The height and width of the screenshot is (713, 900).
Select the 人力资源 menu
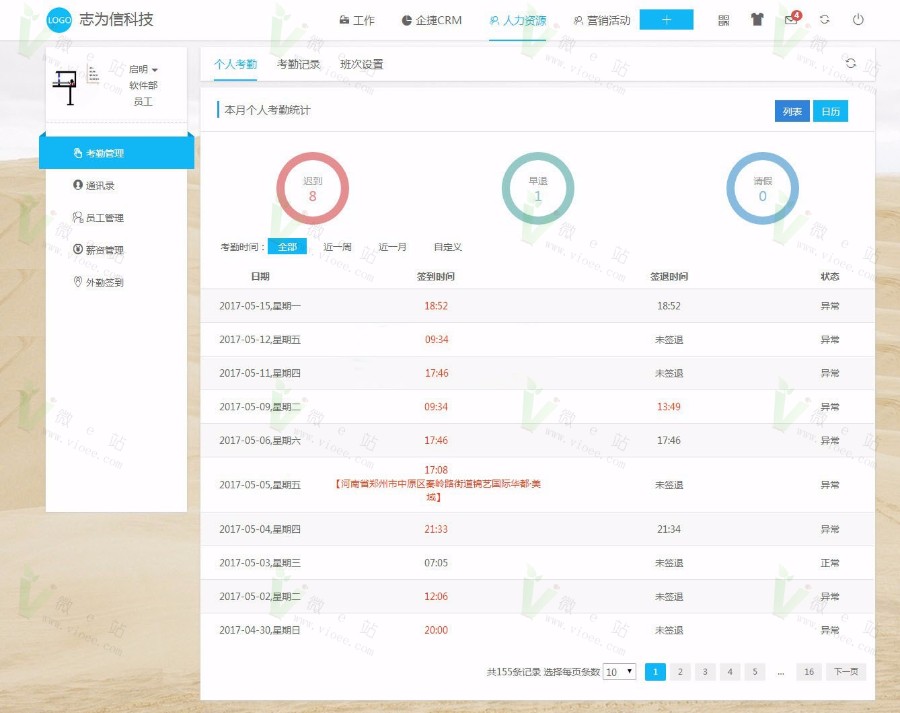[518, 20]
